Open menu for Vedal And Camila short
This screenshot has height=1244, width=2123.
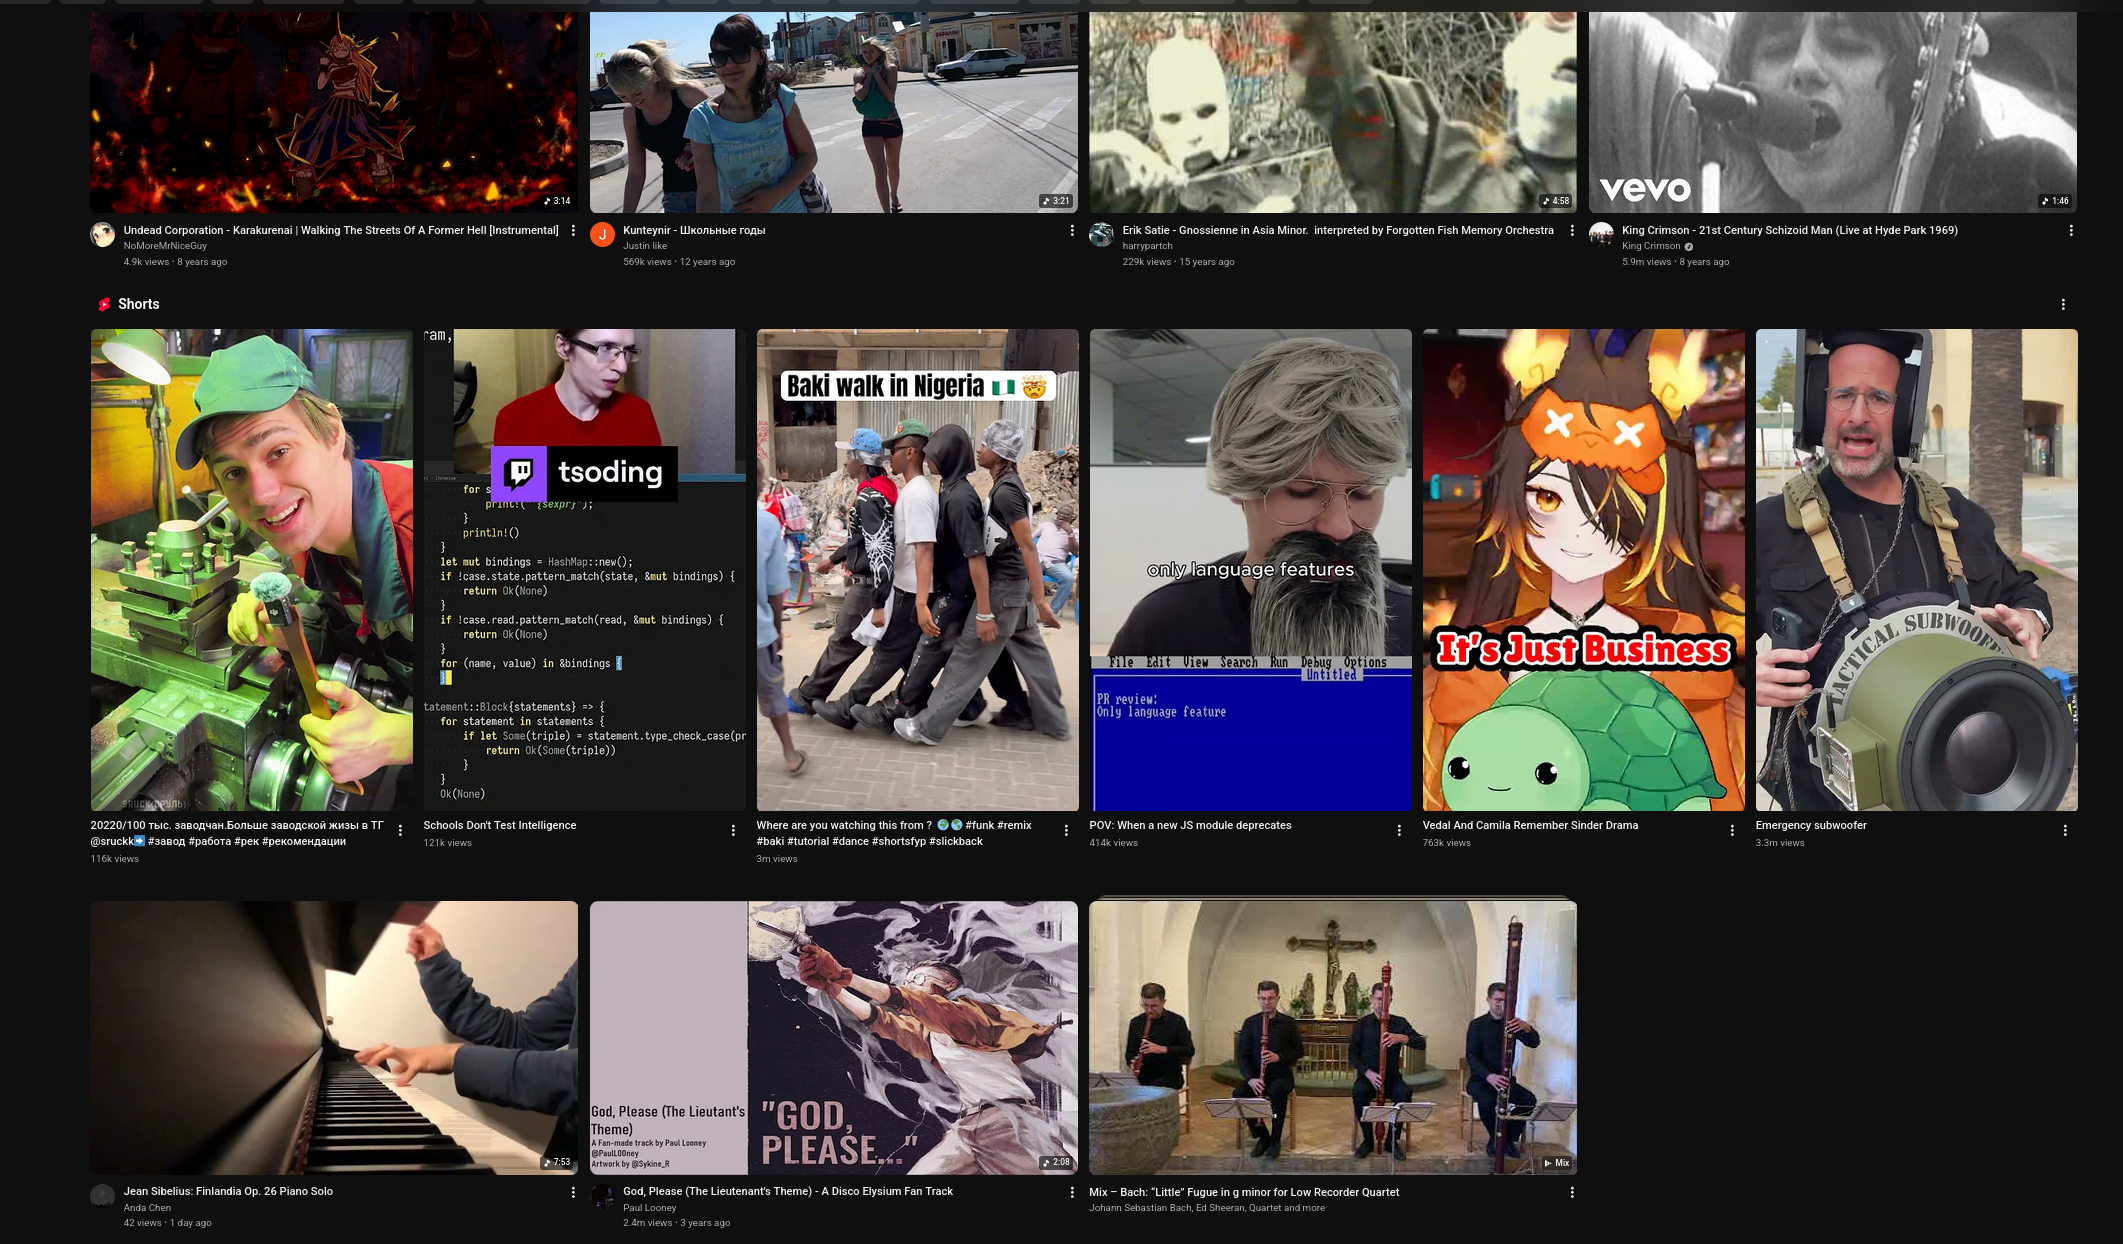coord(1732,831)
